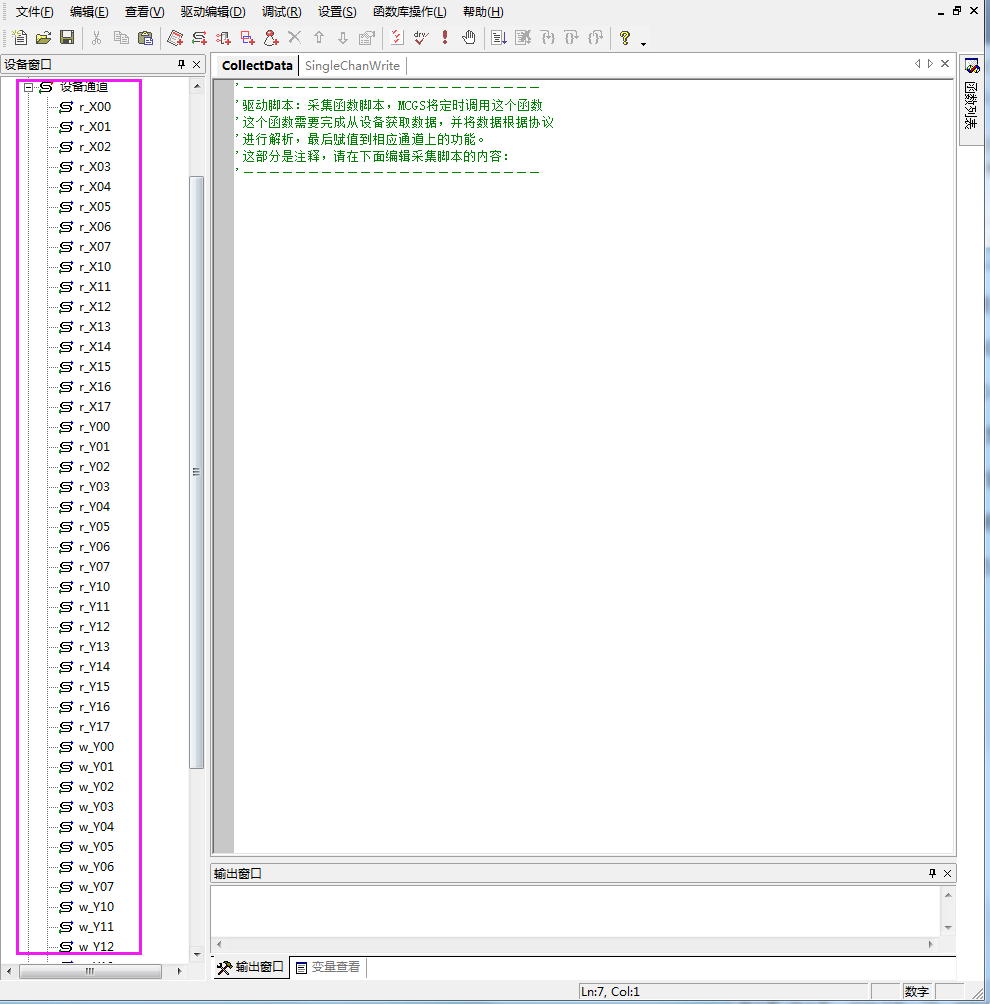Screen dimensions: 990x1004
Task: Select the r_X07 channel
Action: point(94,247)
